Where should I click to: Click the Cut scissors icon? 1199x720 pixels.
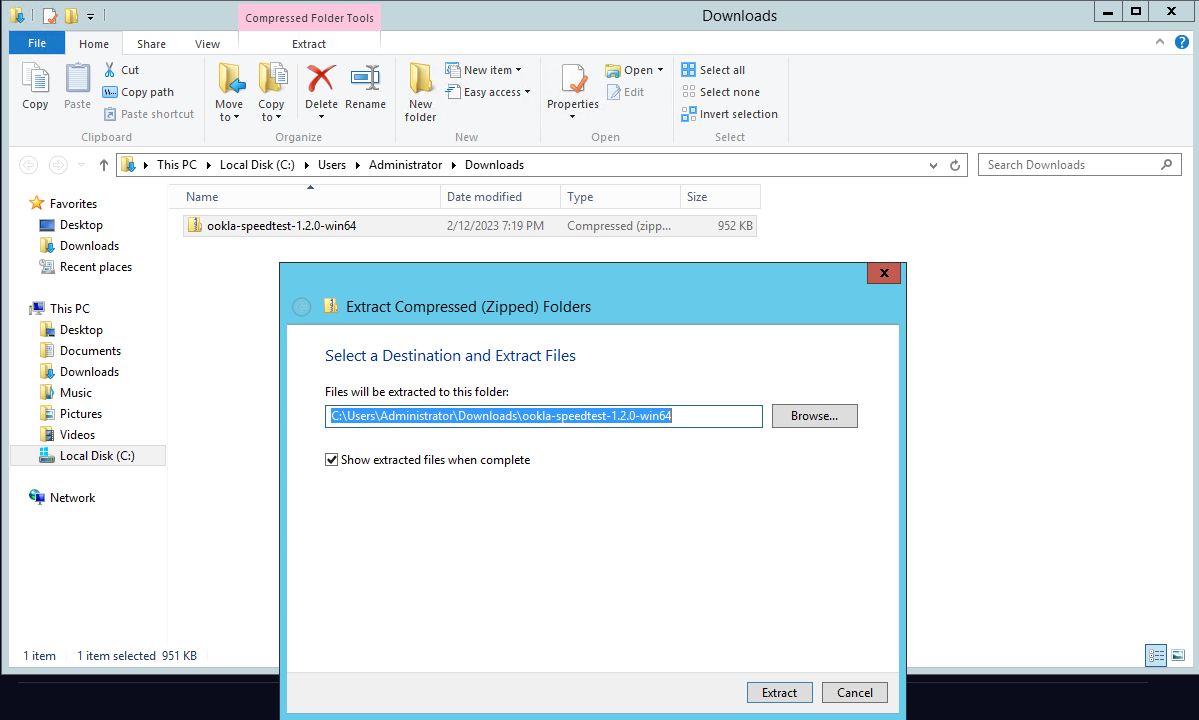tap(110, 70)
